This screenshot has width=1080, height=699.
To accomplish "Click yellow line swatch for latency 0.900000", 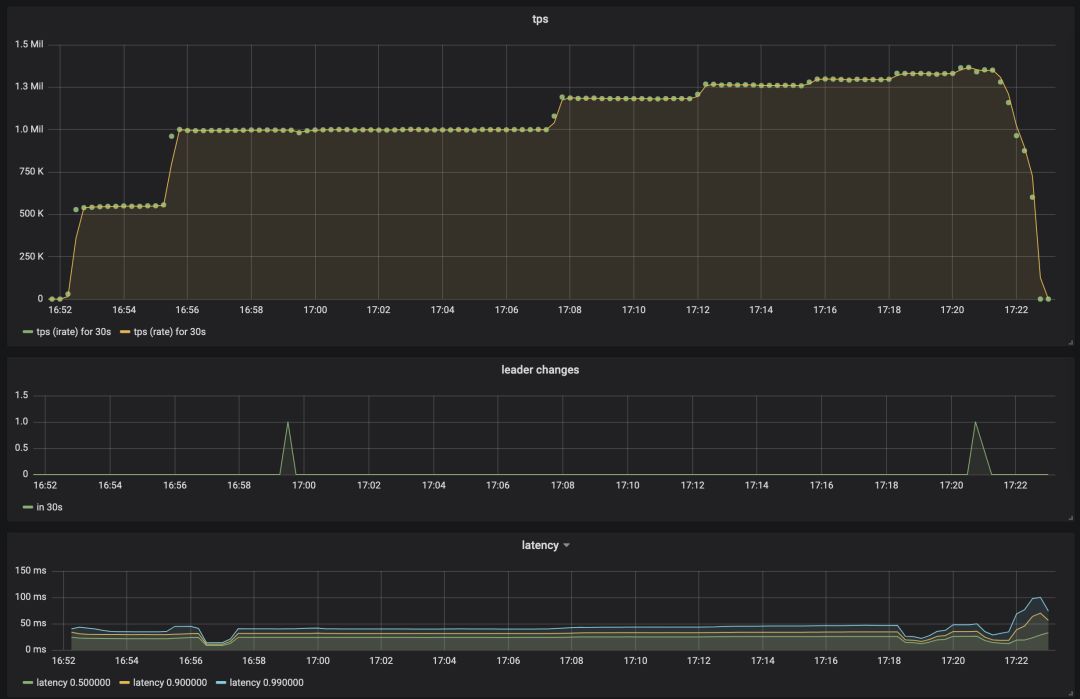I will [124, 682].
